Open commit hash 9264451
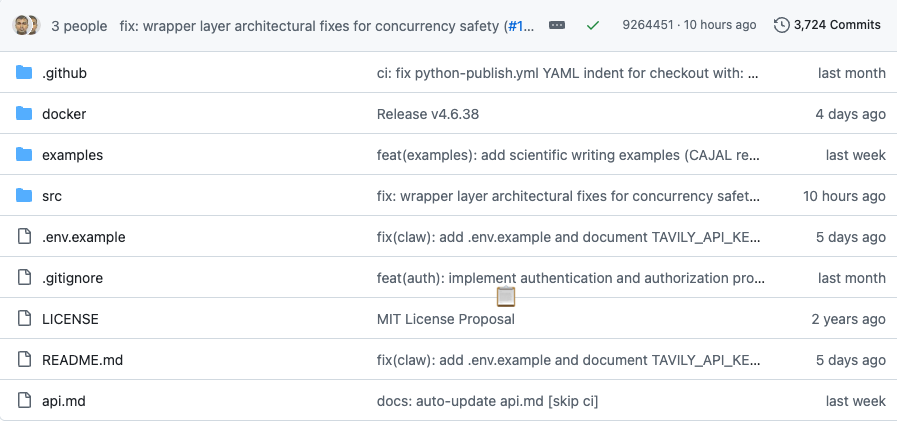 648,25
